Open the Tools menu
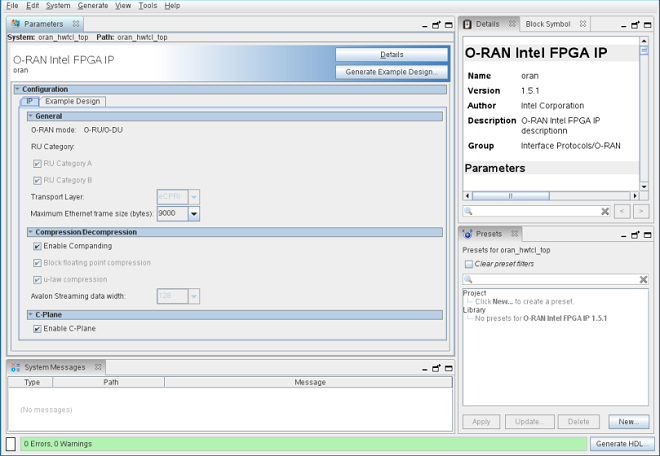 pos(148,5)
